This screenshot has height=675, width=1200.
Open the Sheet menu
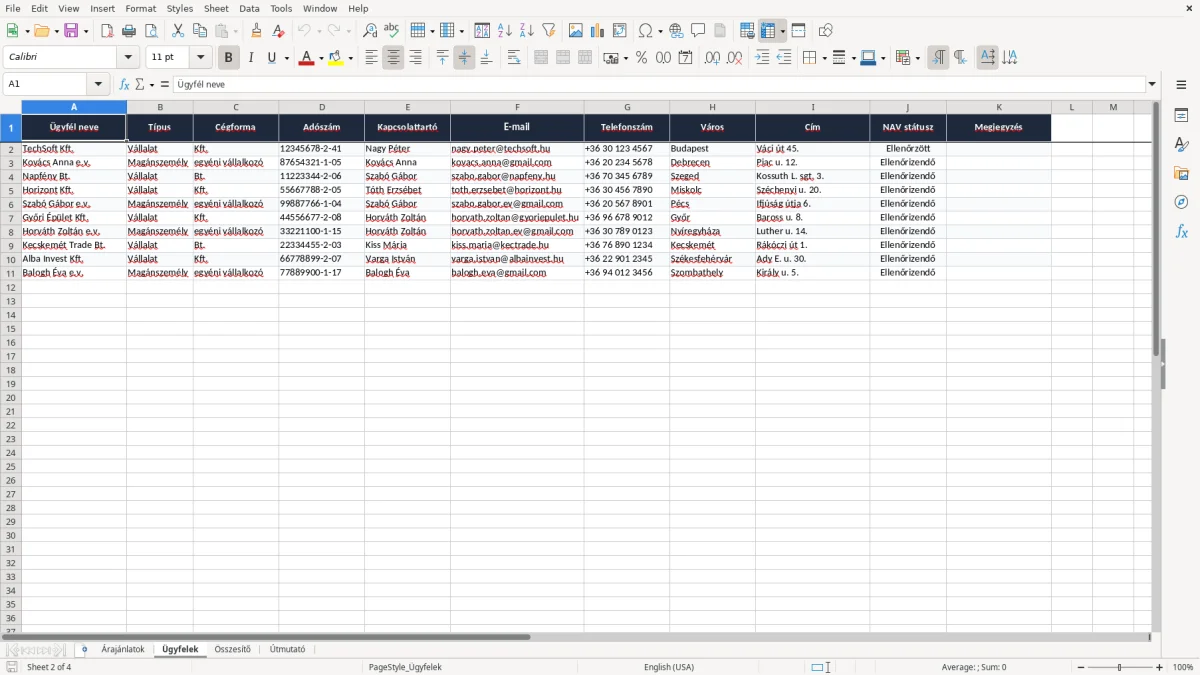(216, 8)
